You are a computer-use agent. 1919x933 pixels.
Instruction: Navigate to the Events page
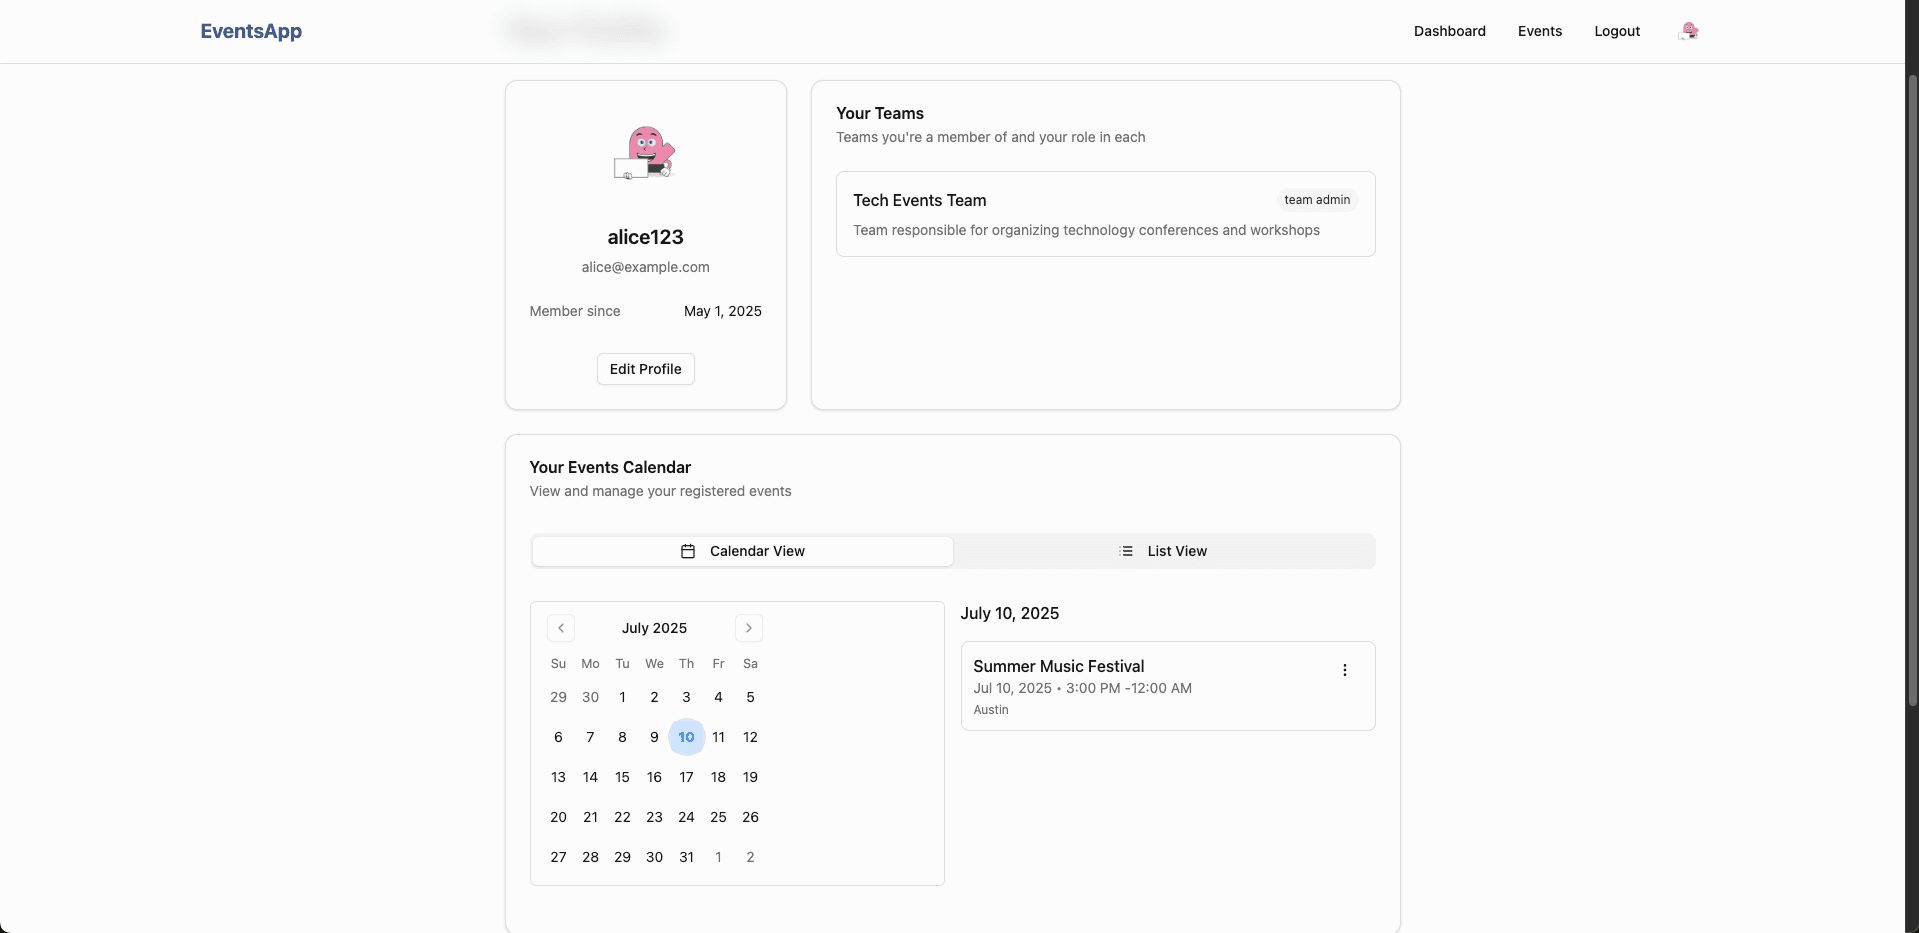point(1539,31)
